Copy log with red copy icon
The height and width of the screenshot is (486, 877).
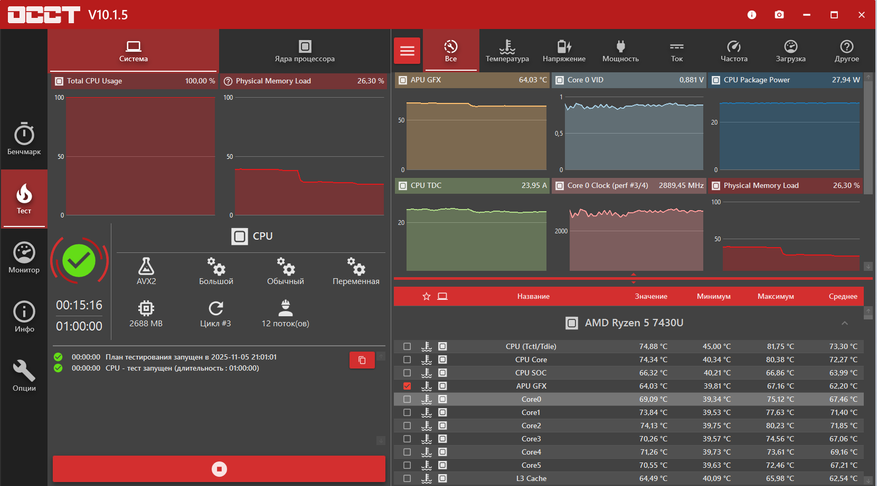[x=362, y=360]
